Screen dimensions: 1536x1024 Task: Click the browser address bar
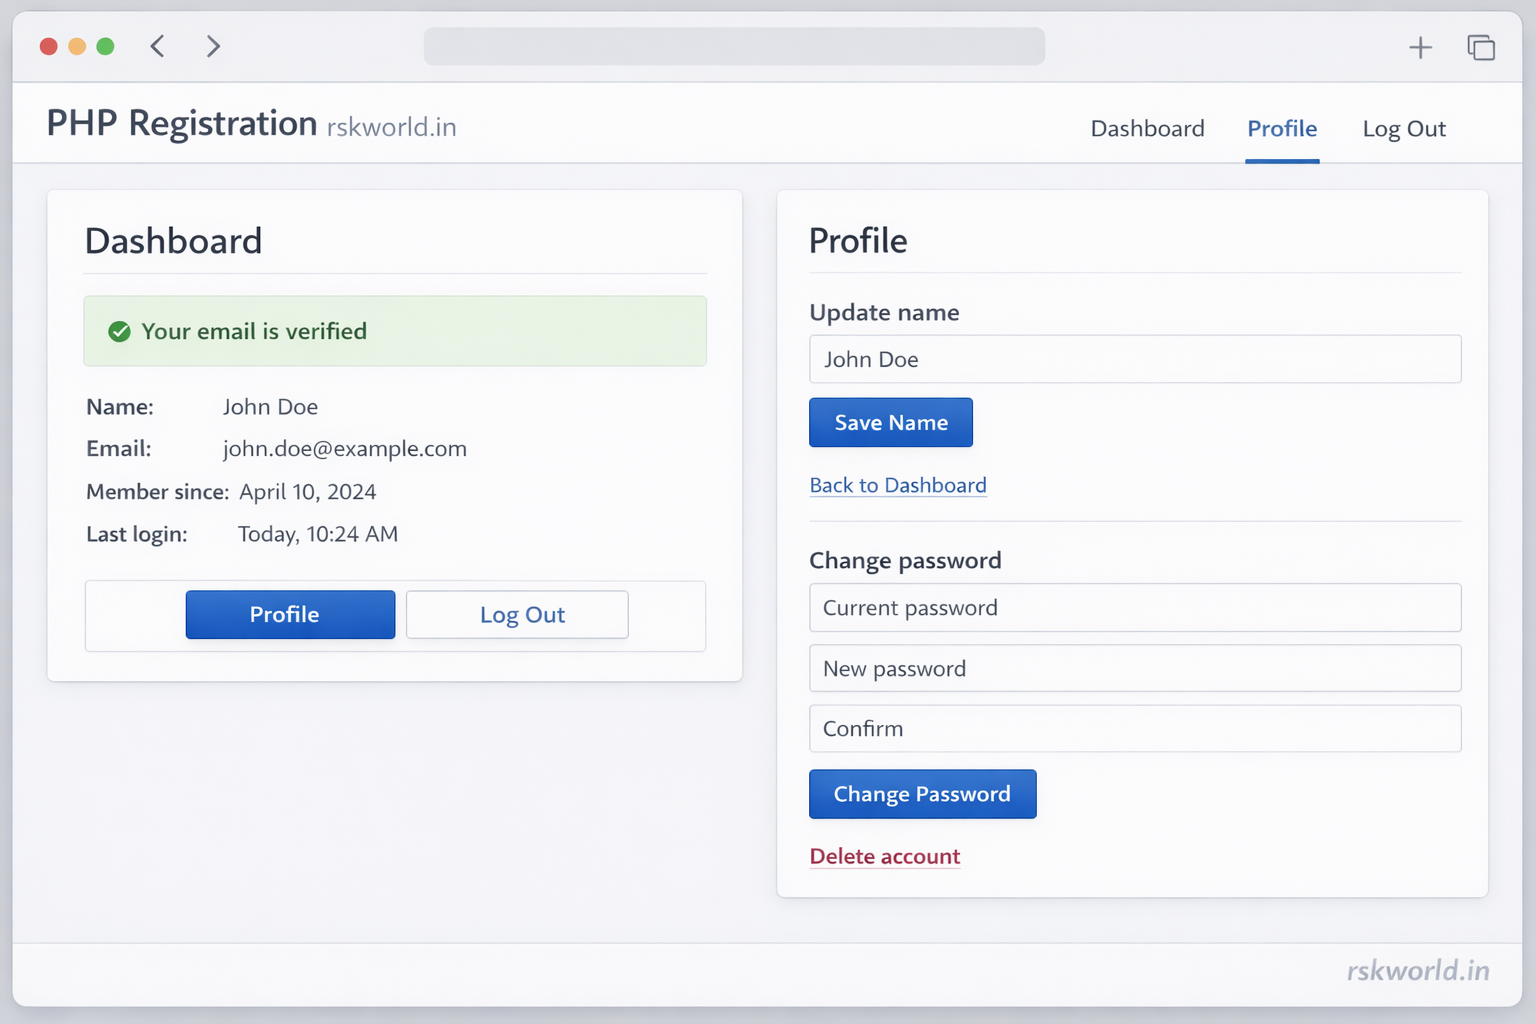pyautogui.click(x=735, y=46)
